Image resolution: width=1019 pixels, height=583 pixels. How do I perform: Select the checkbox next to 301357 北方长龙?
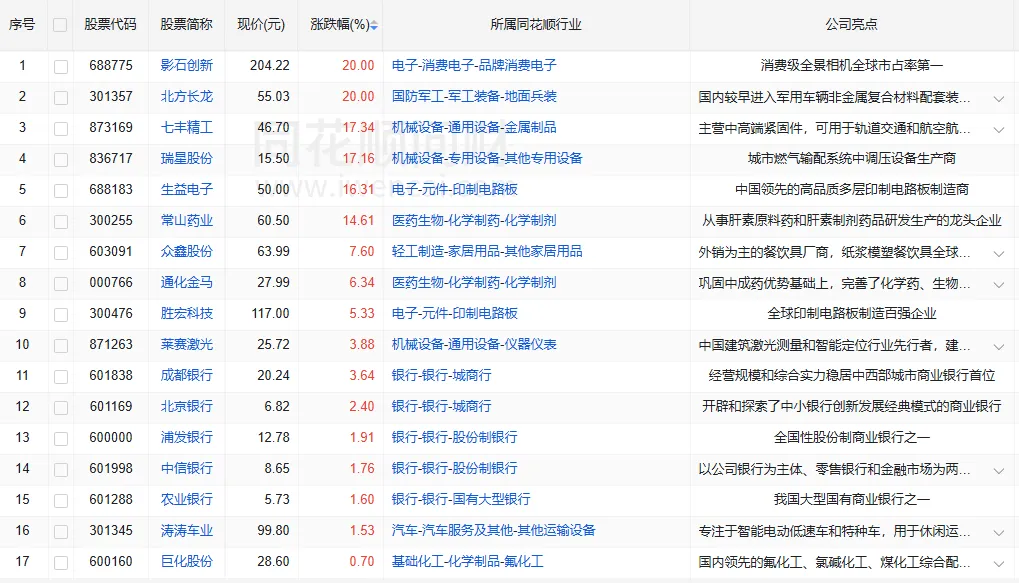coord(61,97)
